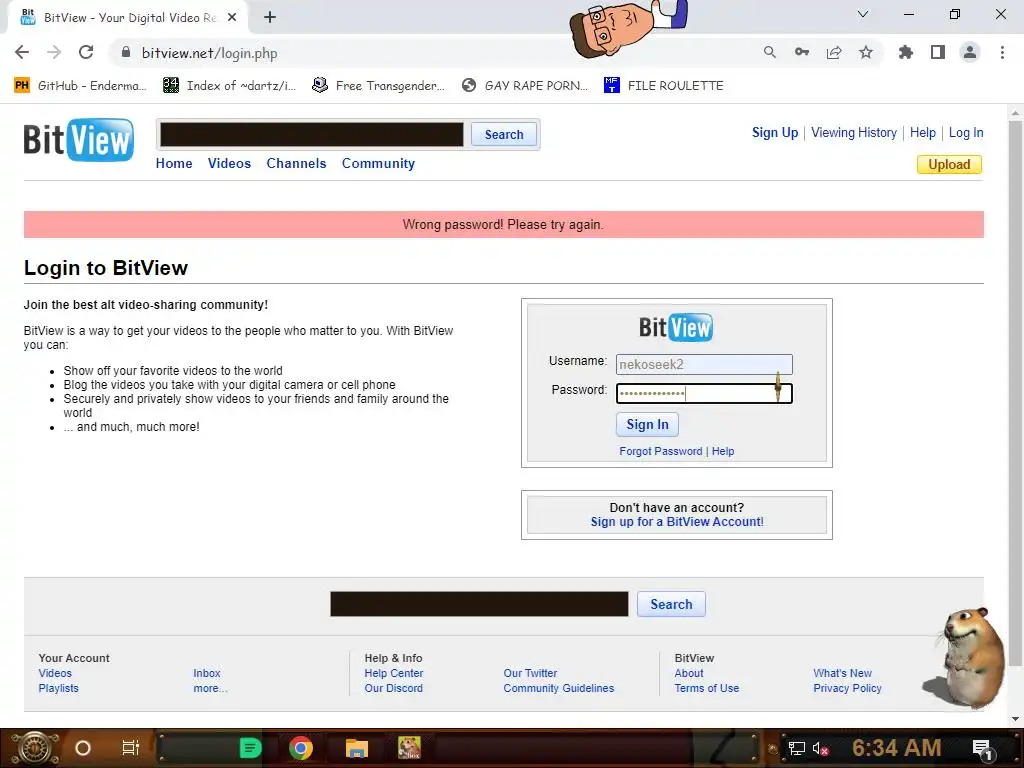Image resolution: width=1024 pixels, height=768 pixels.
Task: Open Viewing History link
Action: 854,133
